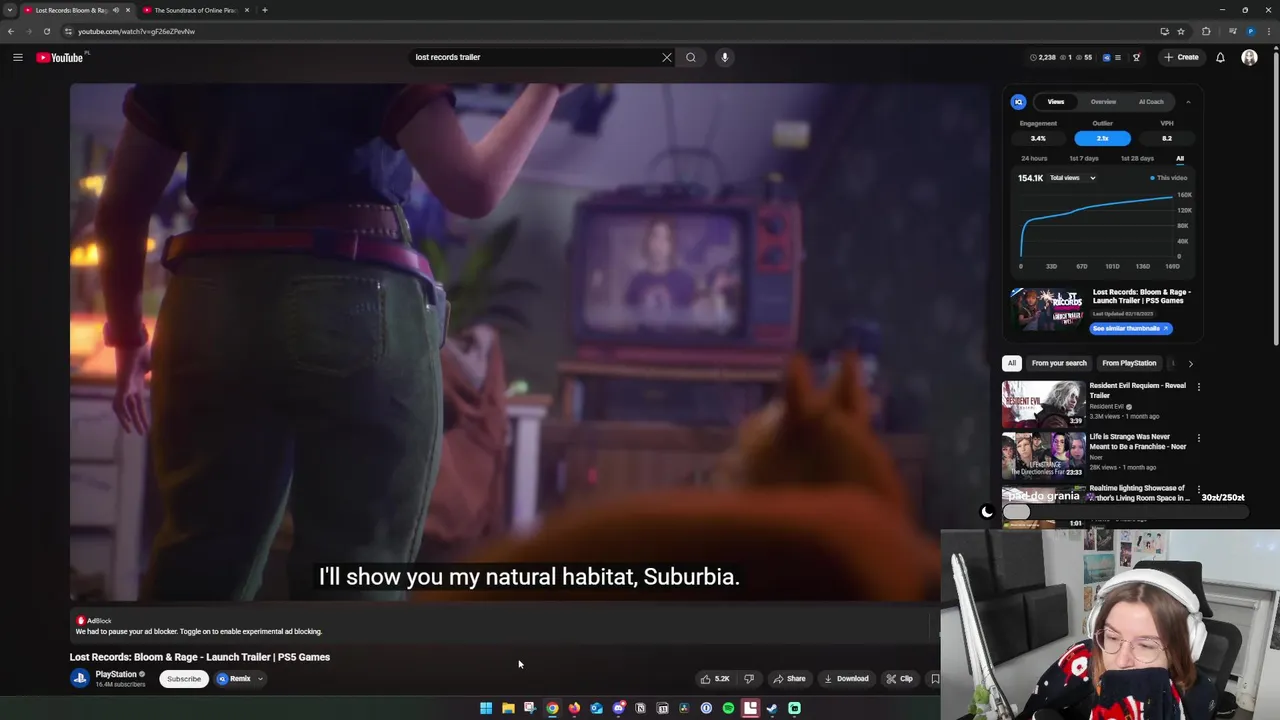Select the From PlayStation chip
The width and height of the screenshot is (1280, 720).
pyautogui.click(x=1129, y=363)
